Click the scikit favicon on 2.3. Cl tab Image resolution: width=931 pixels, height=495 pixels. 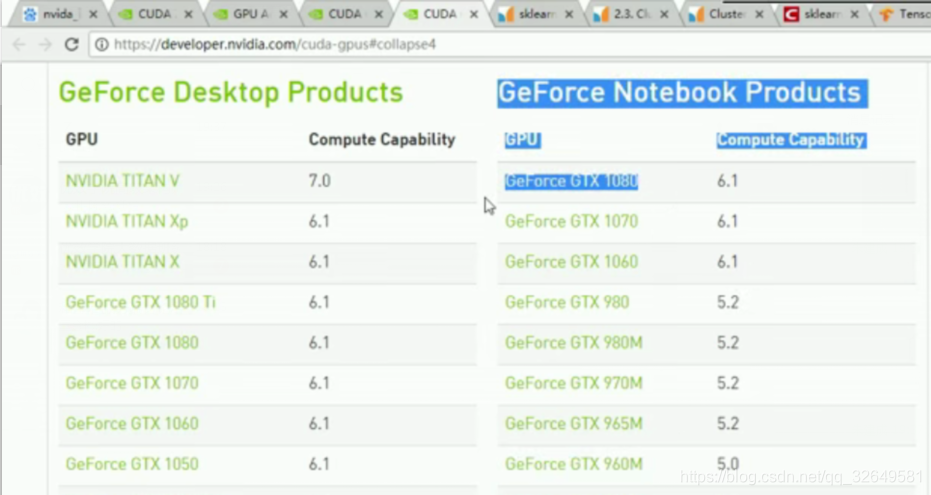click(x=601, y=14)
